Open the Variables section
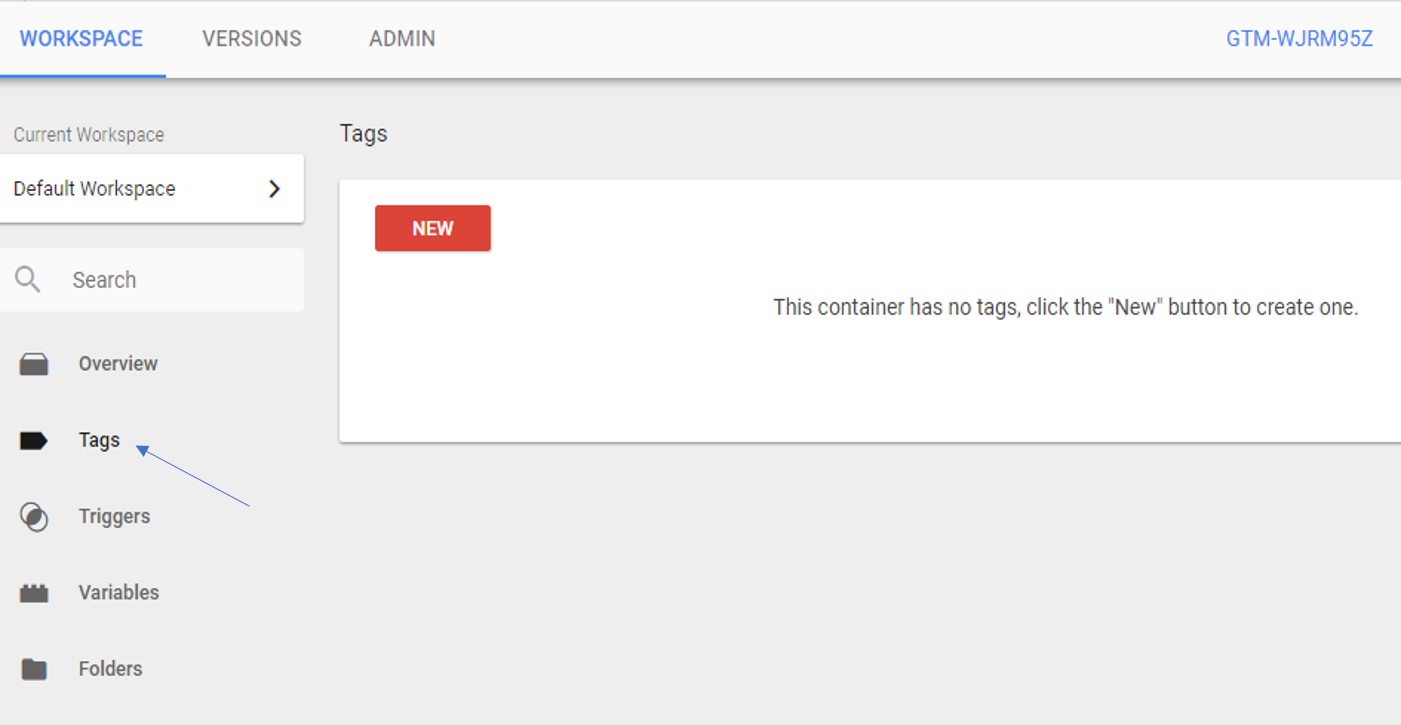Screen dimensions: 1401x725 [119, 592]
